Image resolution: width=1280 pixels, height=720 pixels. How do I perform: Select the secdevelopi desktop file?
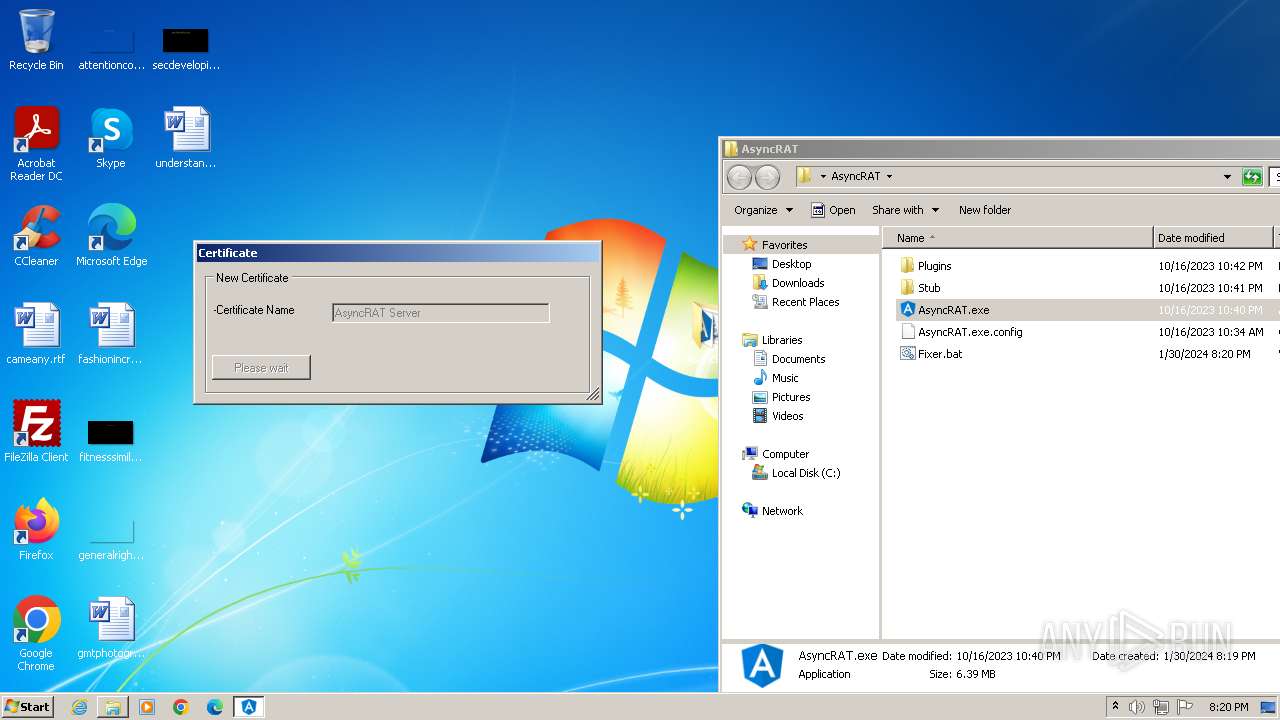186,48
